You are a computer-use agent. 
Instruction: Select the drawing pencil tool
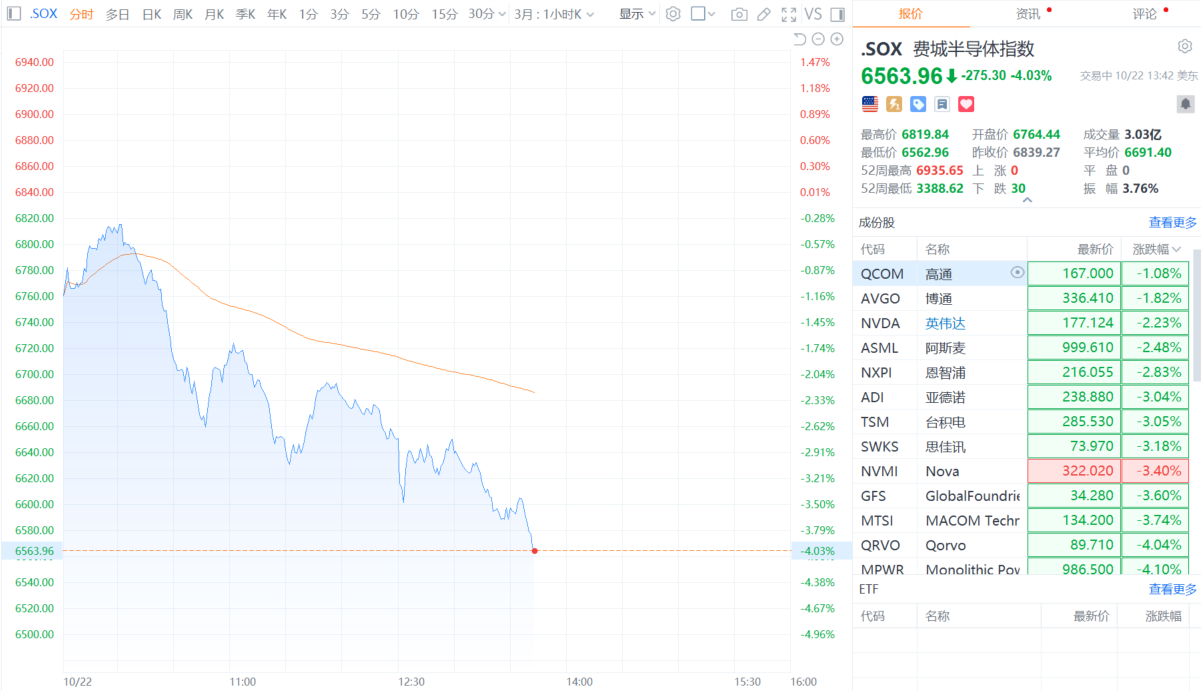762,15
